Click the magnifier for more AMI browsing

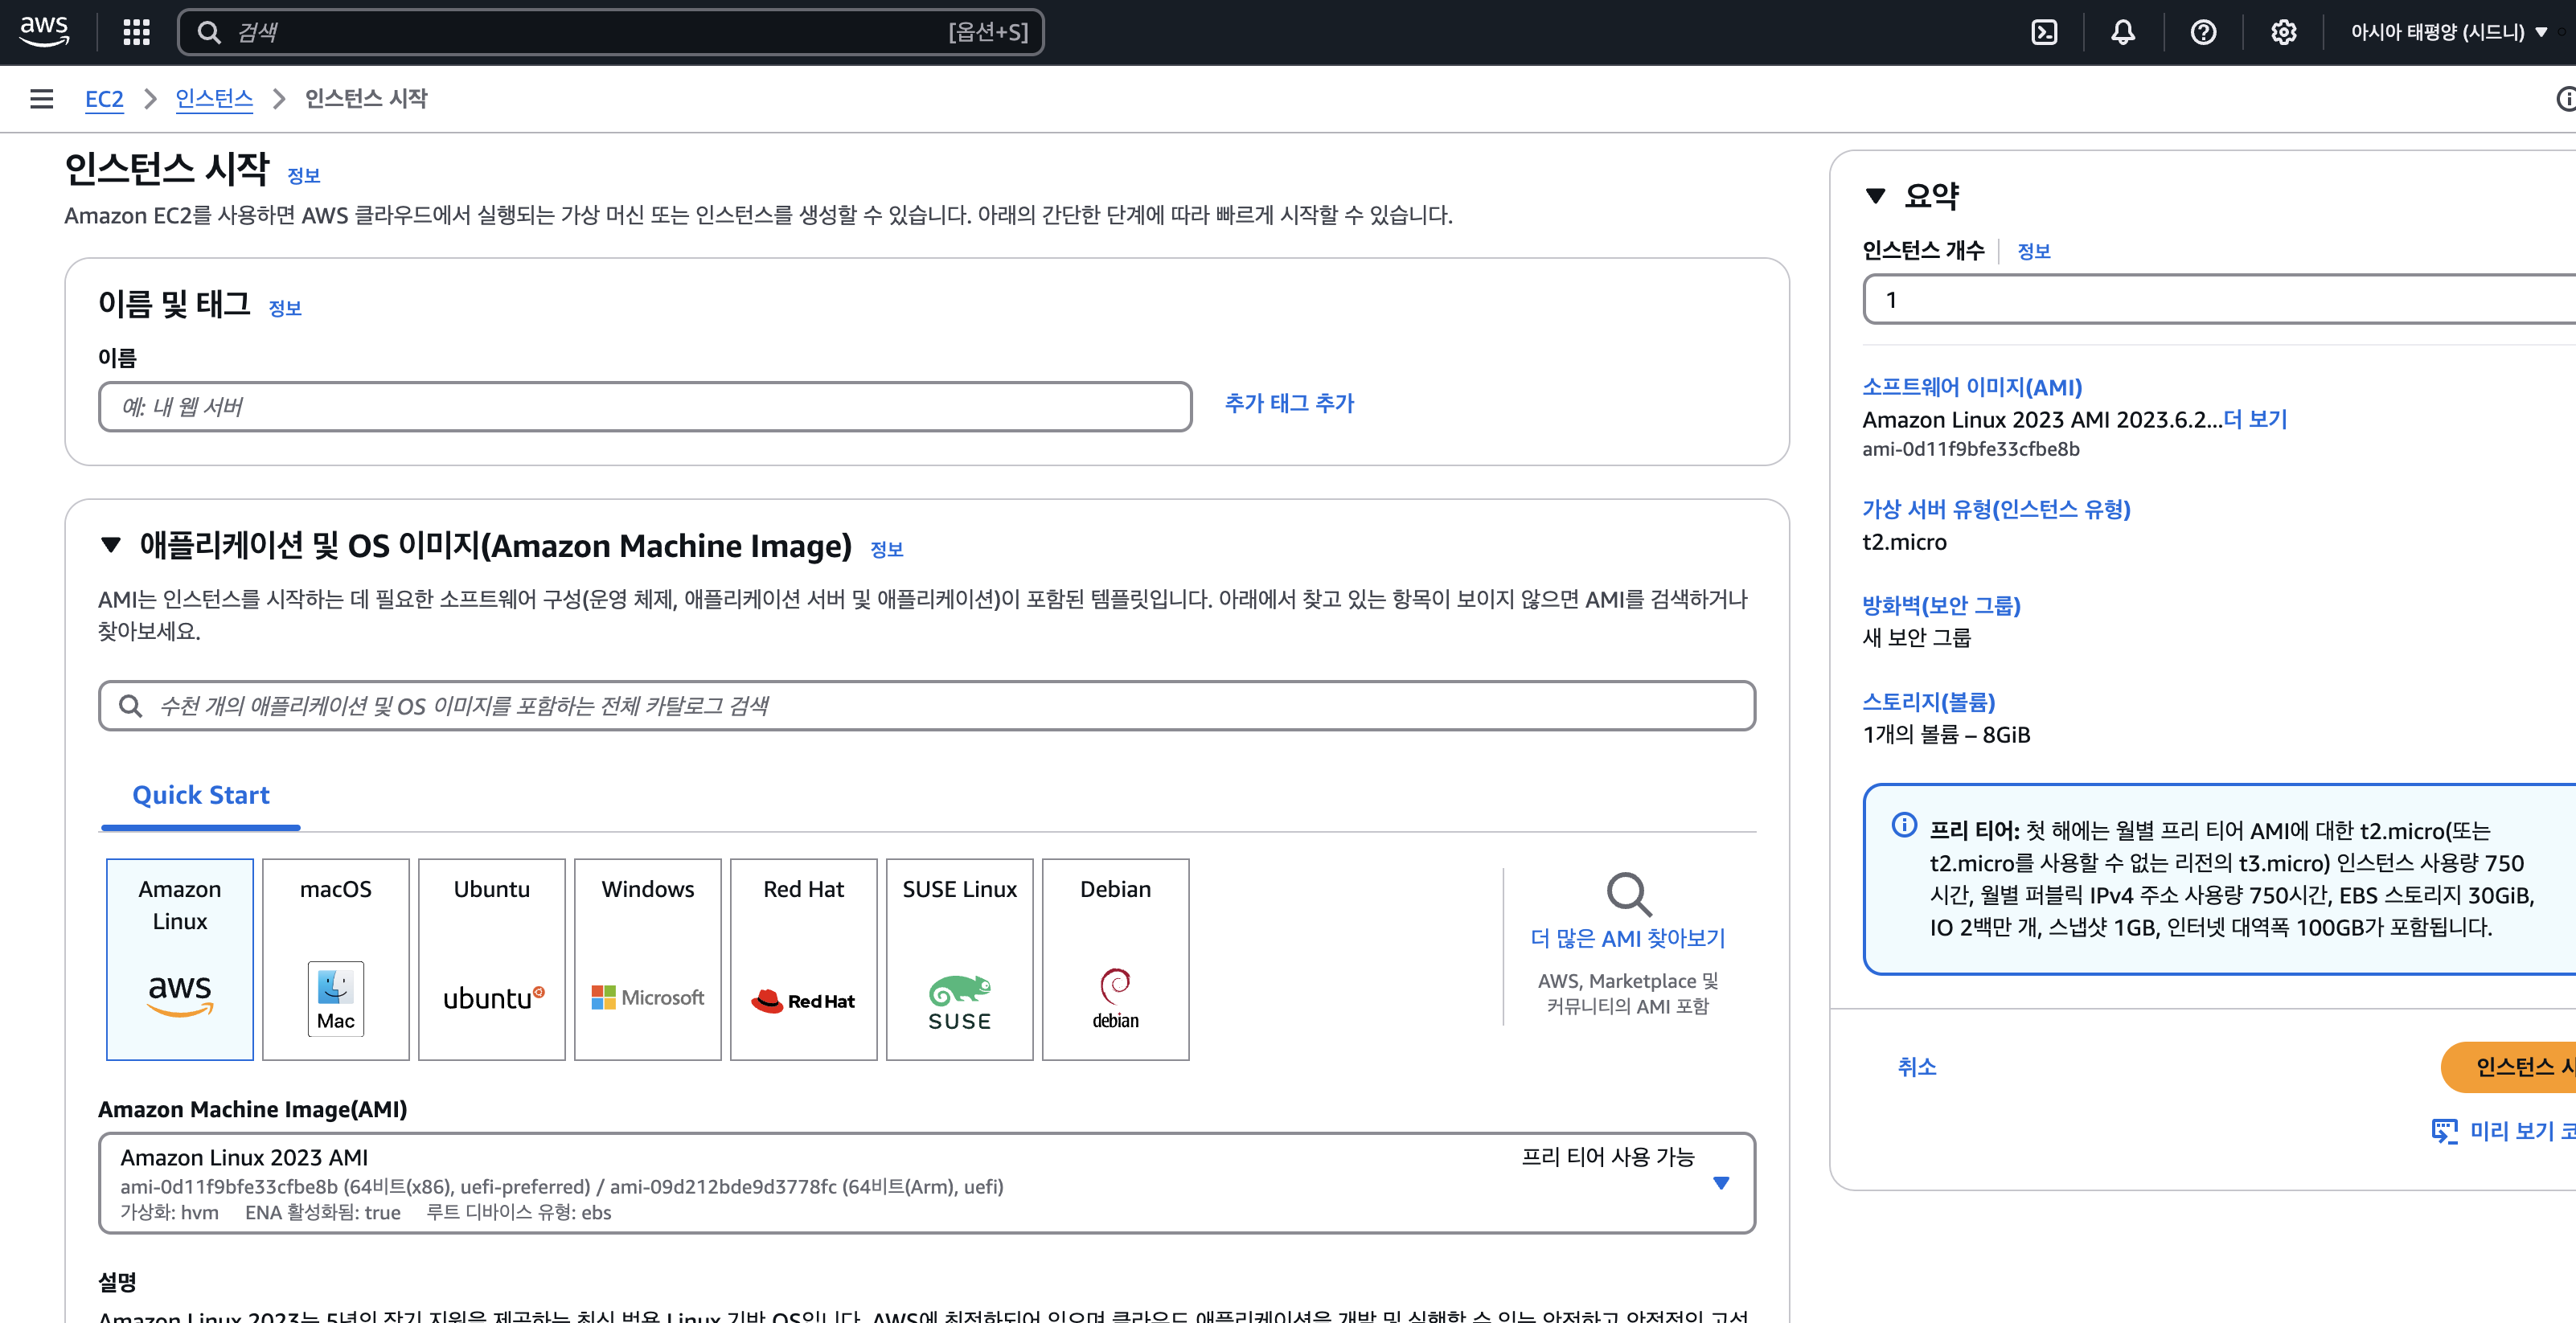[1627, 894]
